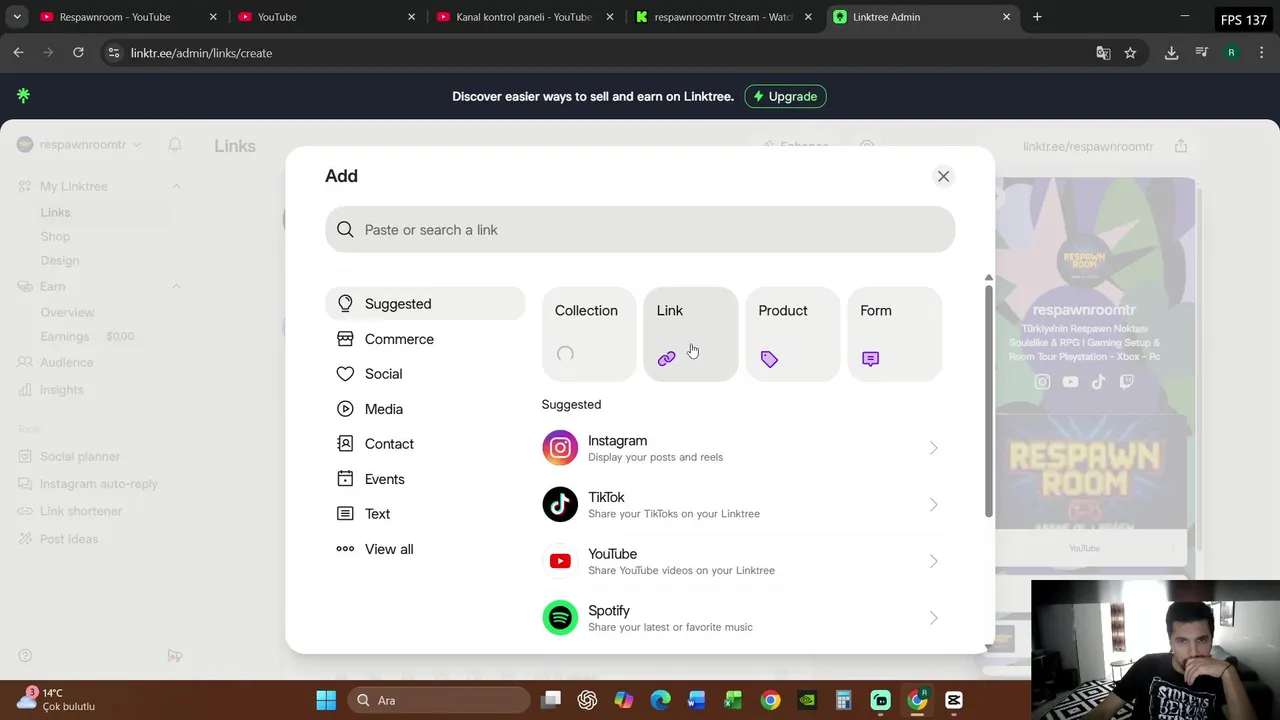This screenshot has width=1280, height=720.
Task: Open Instagram row chevron arrow
Action: [x=933, y=448]
